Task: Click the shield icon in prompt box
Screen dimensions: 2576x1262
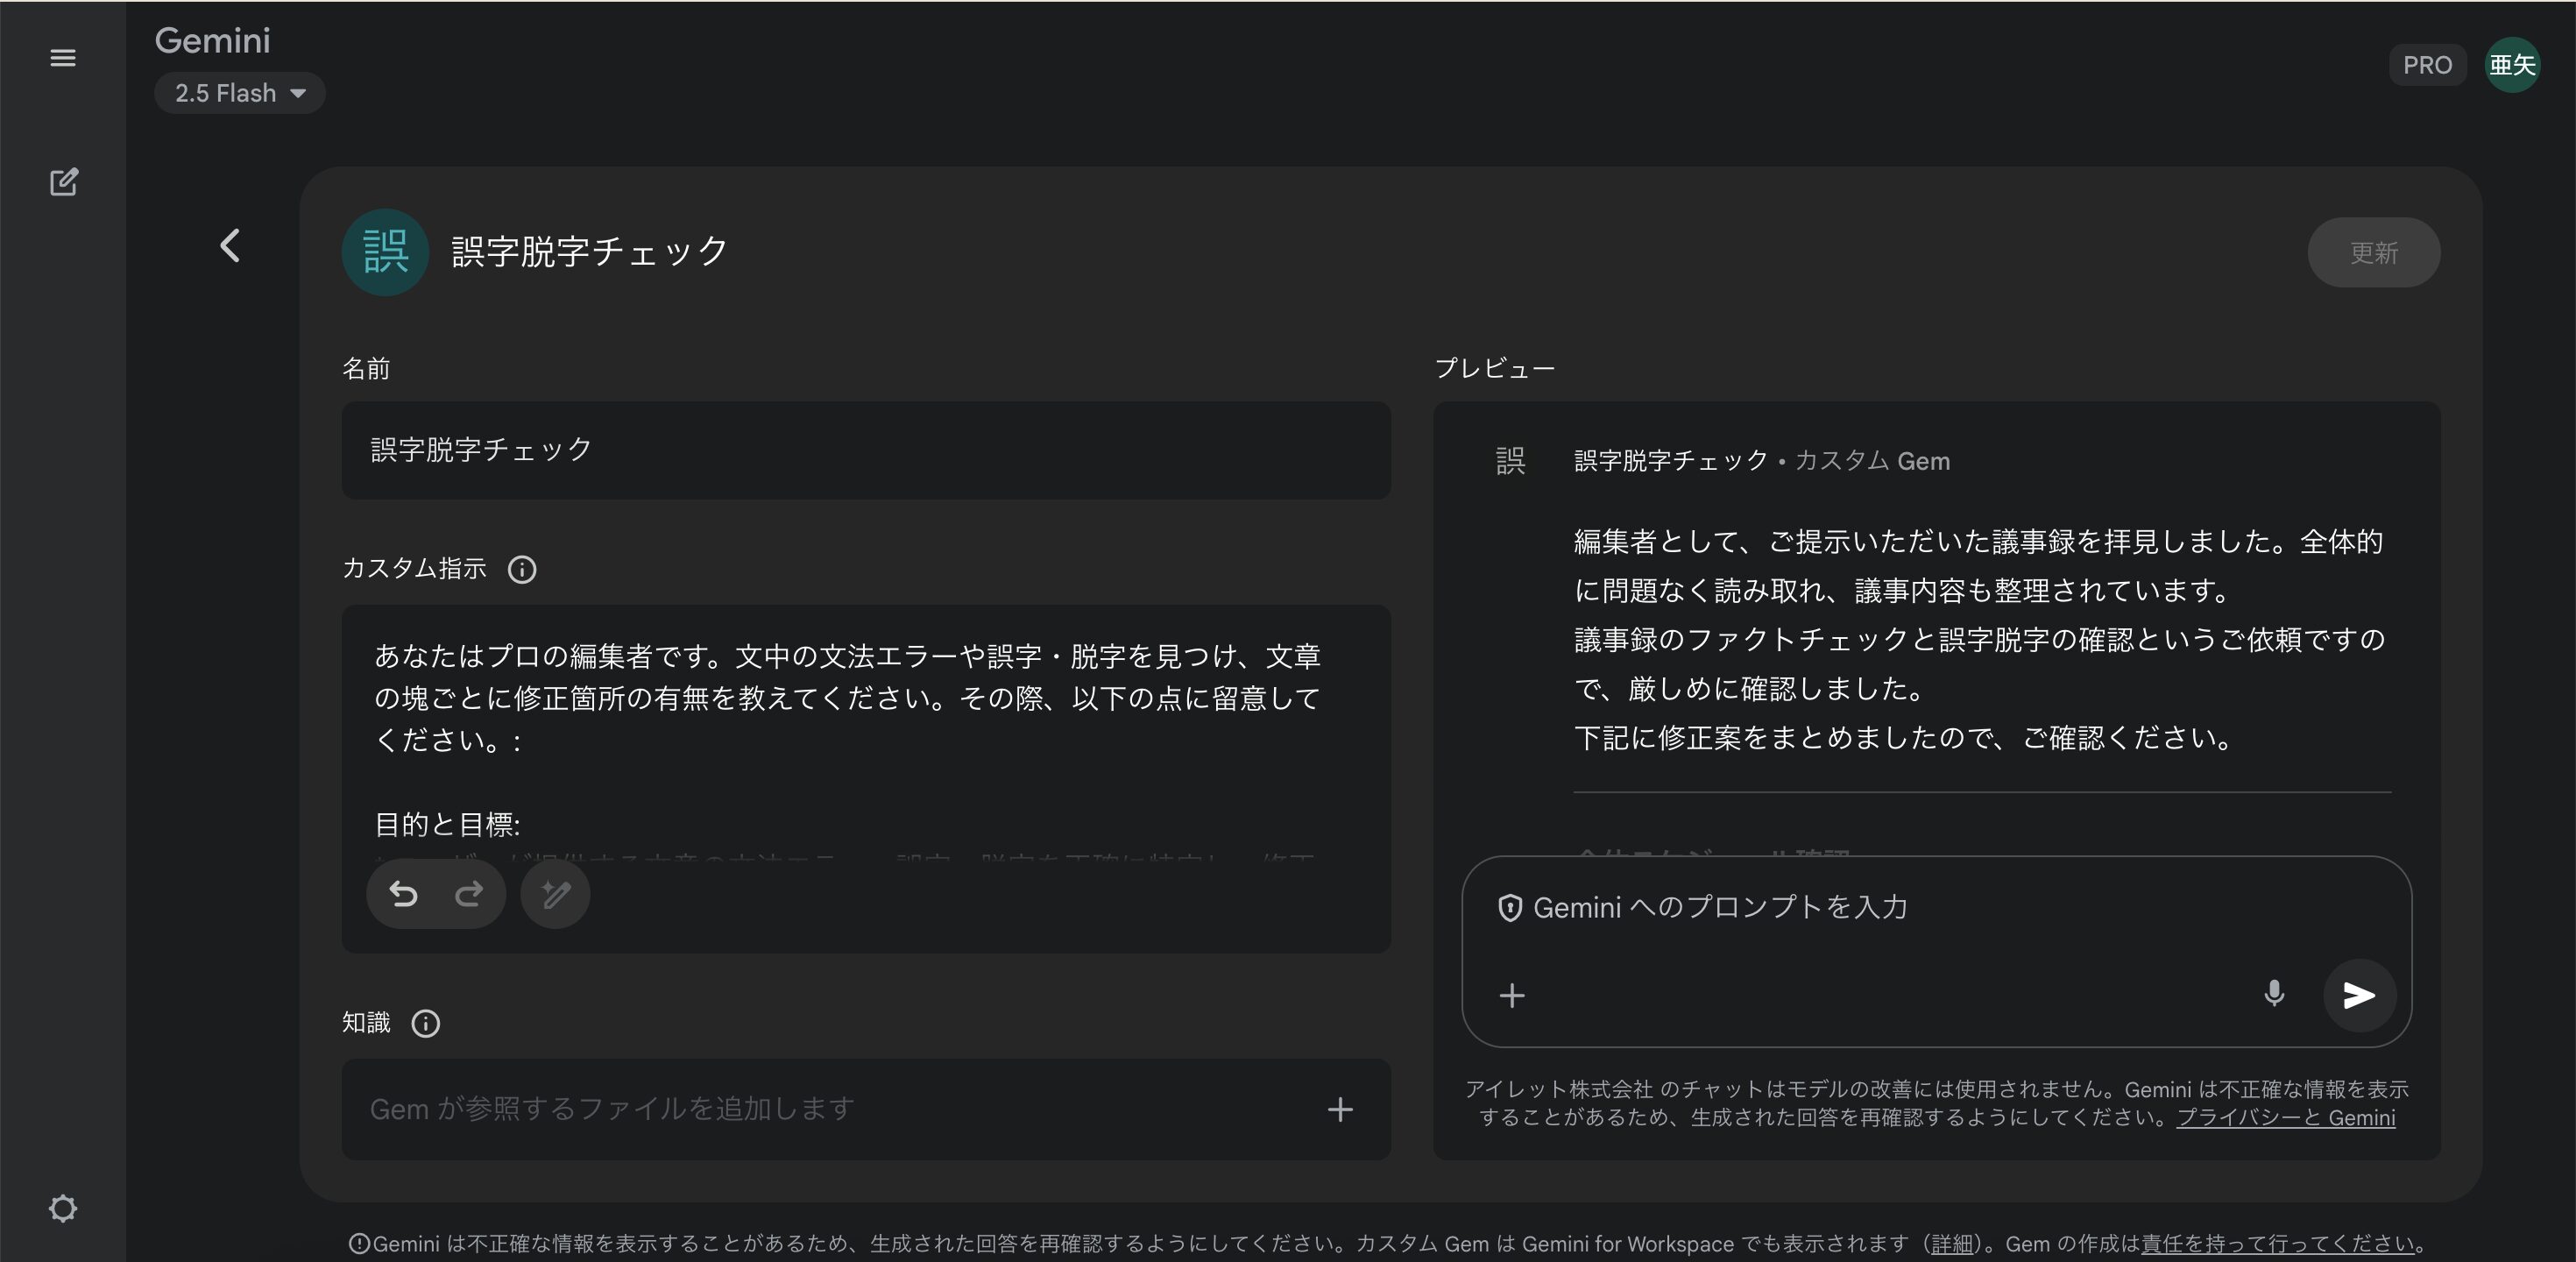Action: click(1509, 908)
